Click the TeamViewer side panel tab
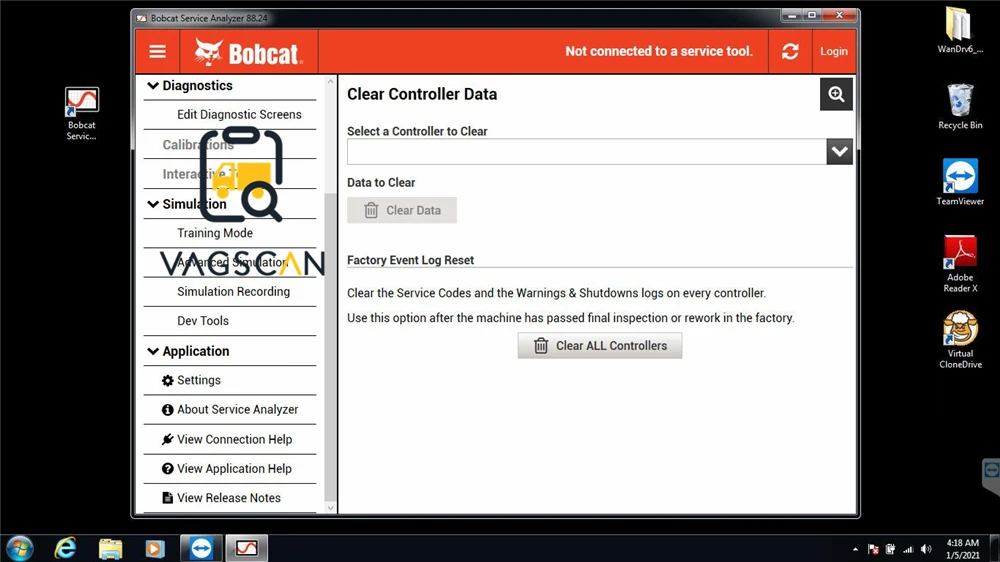 coord(991,475)
